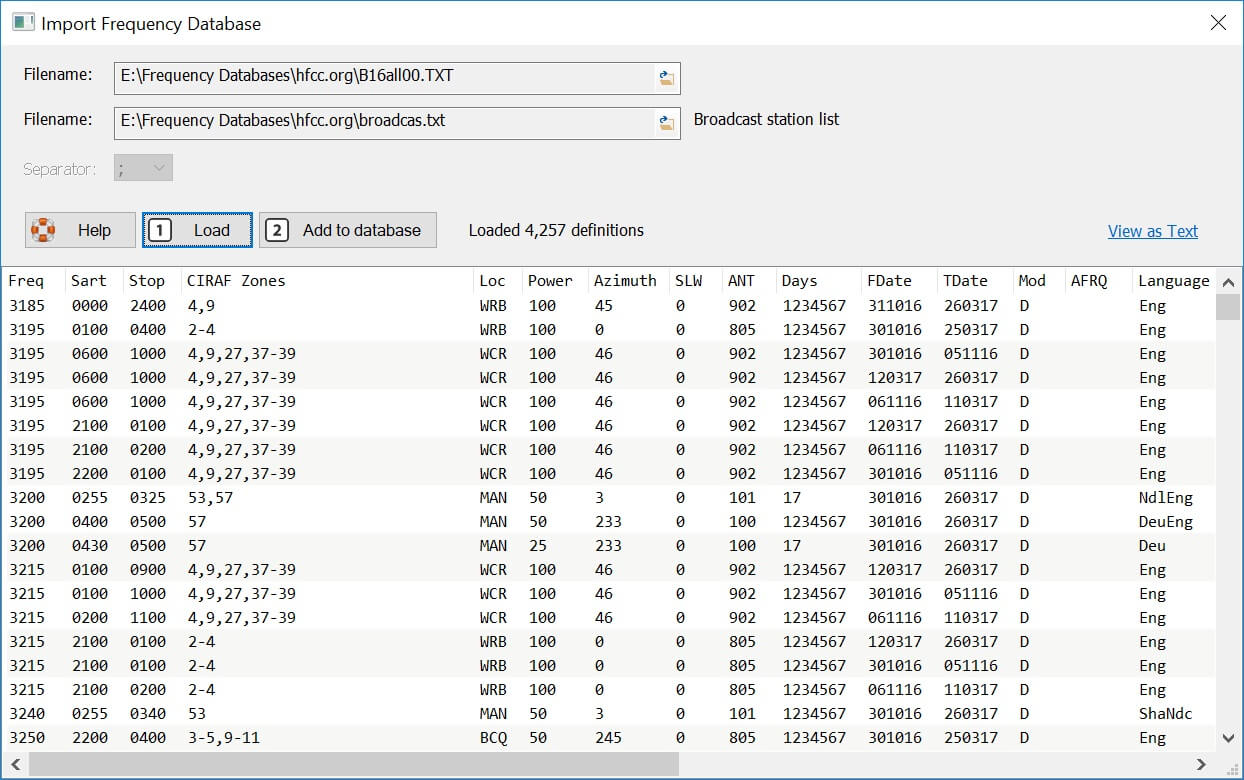Click inside the B16all00.TXT filename field
1244x780 pixels.
tap(380, 78)
